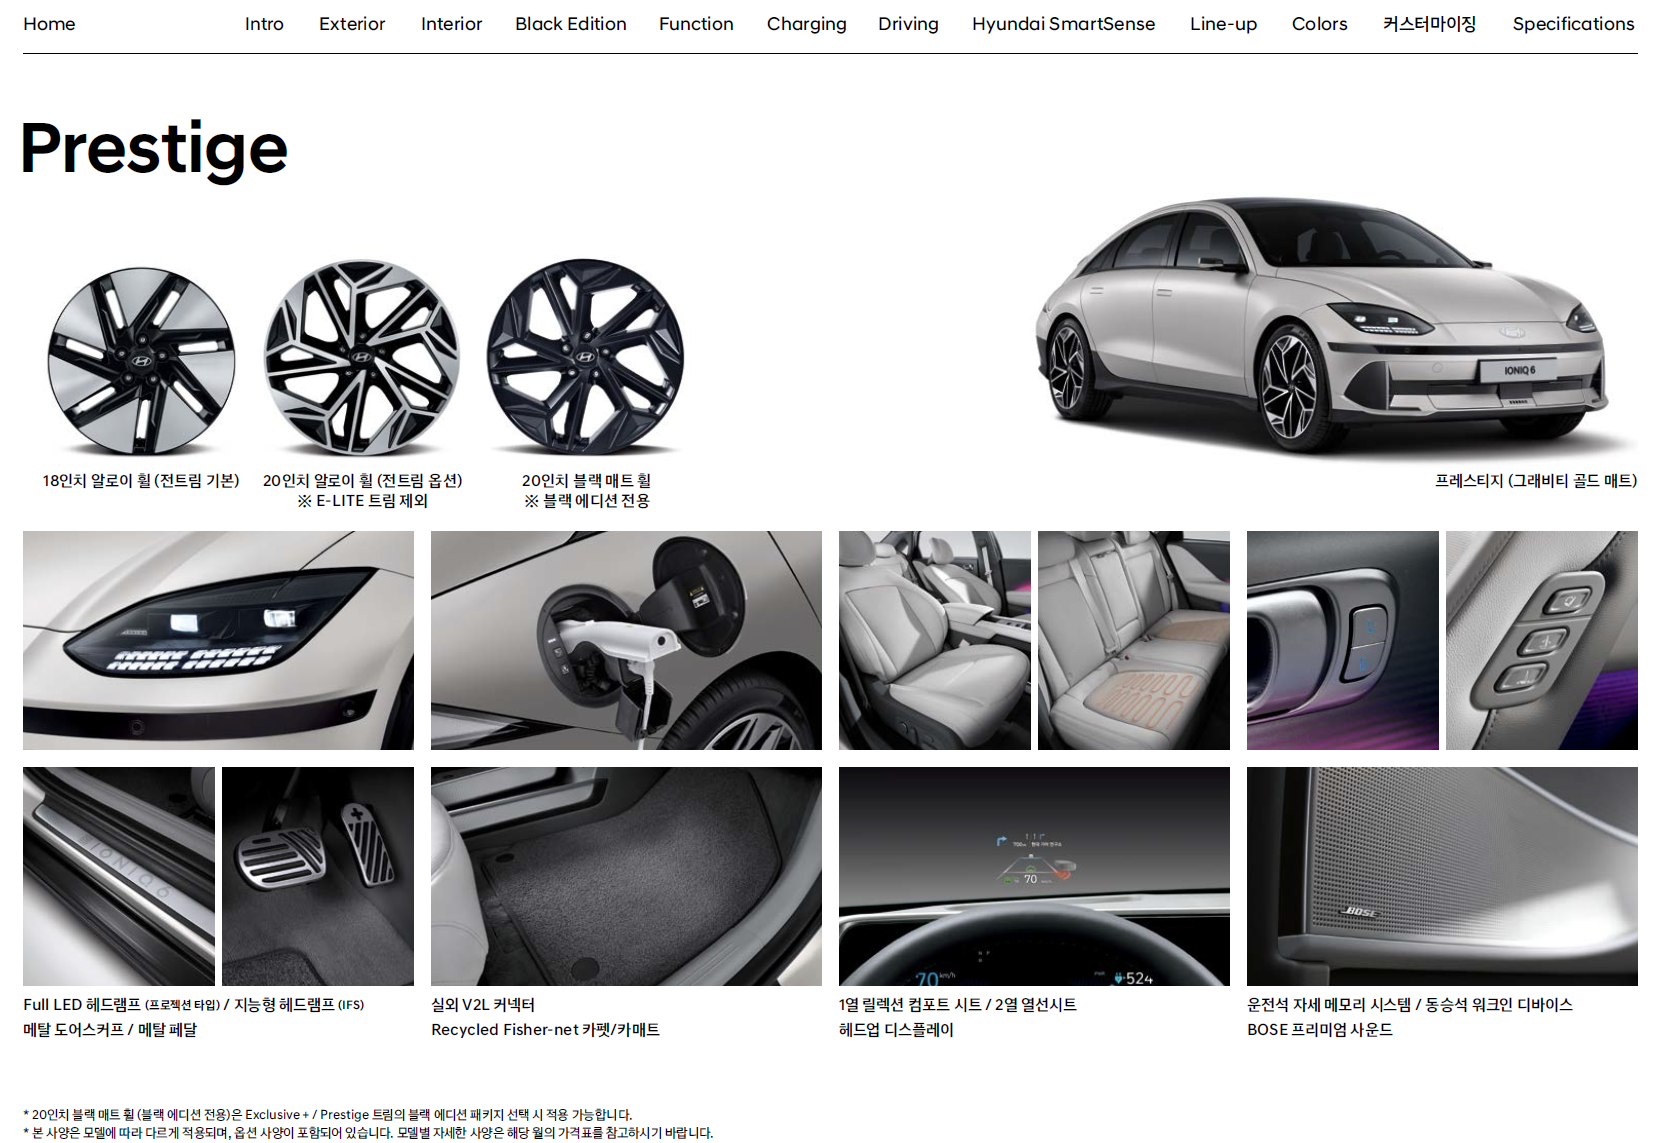Go to the Home link
Image resolution: width=1663 pixels, height=1143 pixels.
[x=49, y=24]
